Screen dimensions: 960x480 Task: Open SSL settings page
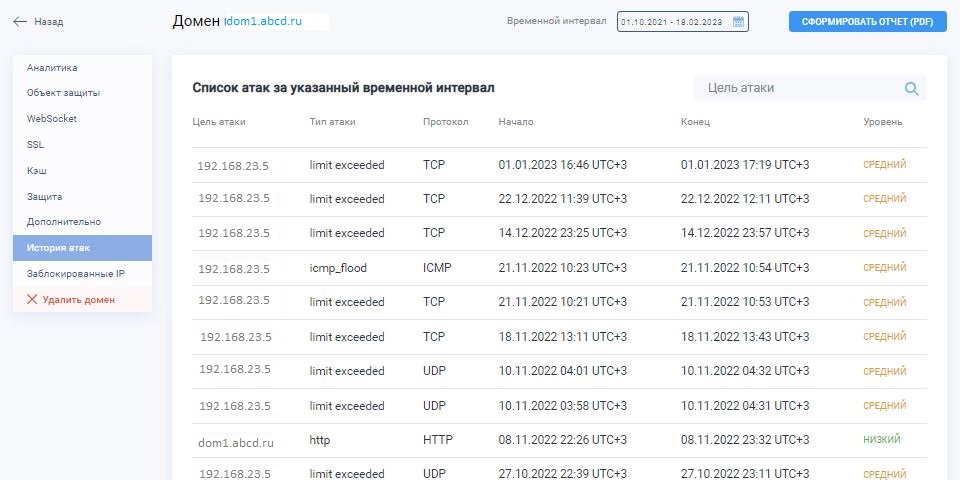tap(36, 145)
